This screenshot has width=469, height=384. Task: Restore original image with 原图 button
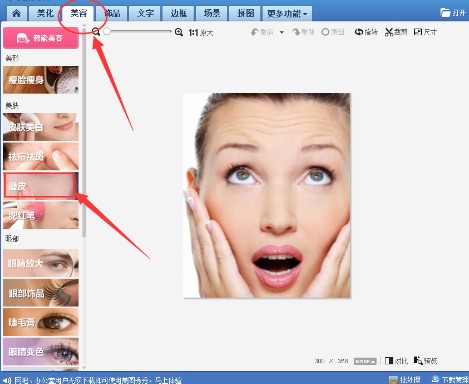[x=333, y=32]
